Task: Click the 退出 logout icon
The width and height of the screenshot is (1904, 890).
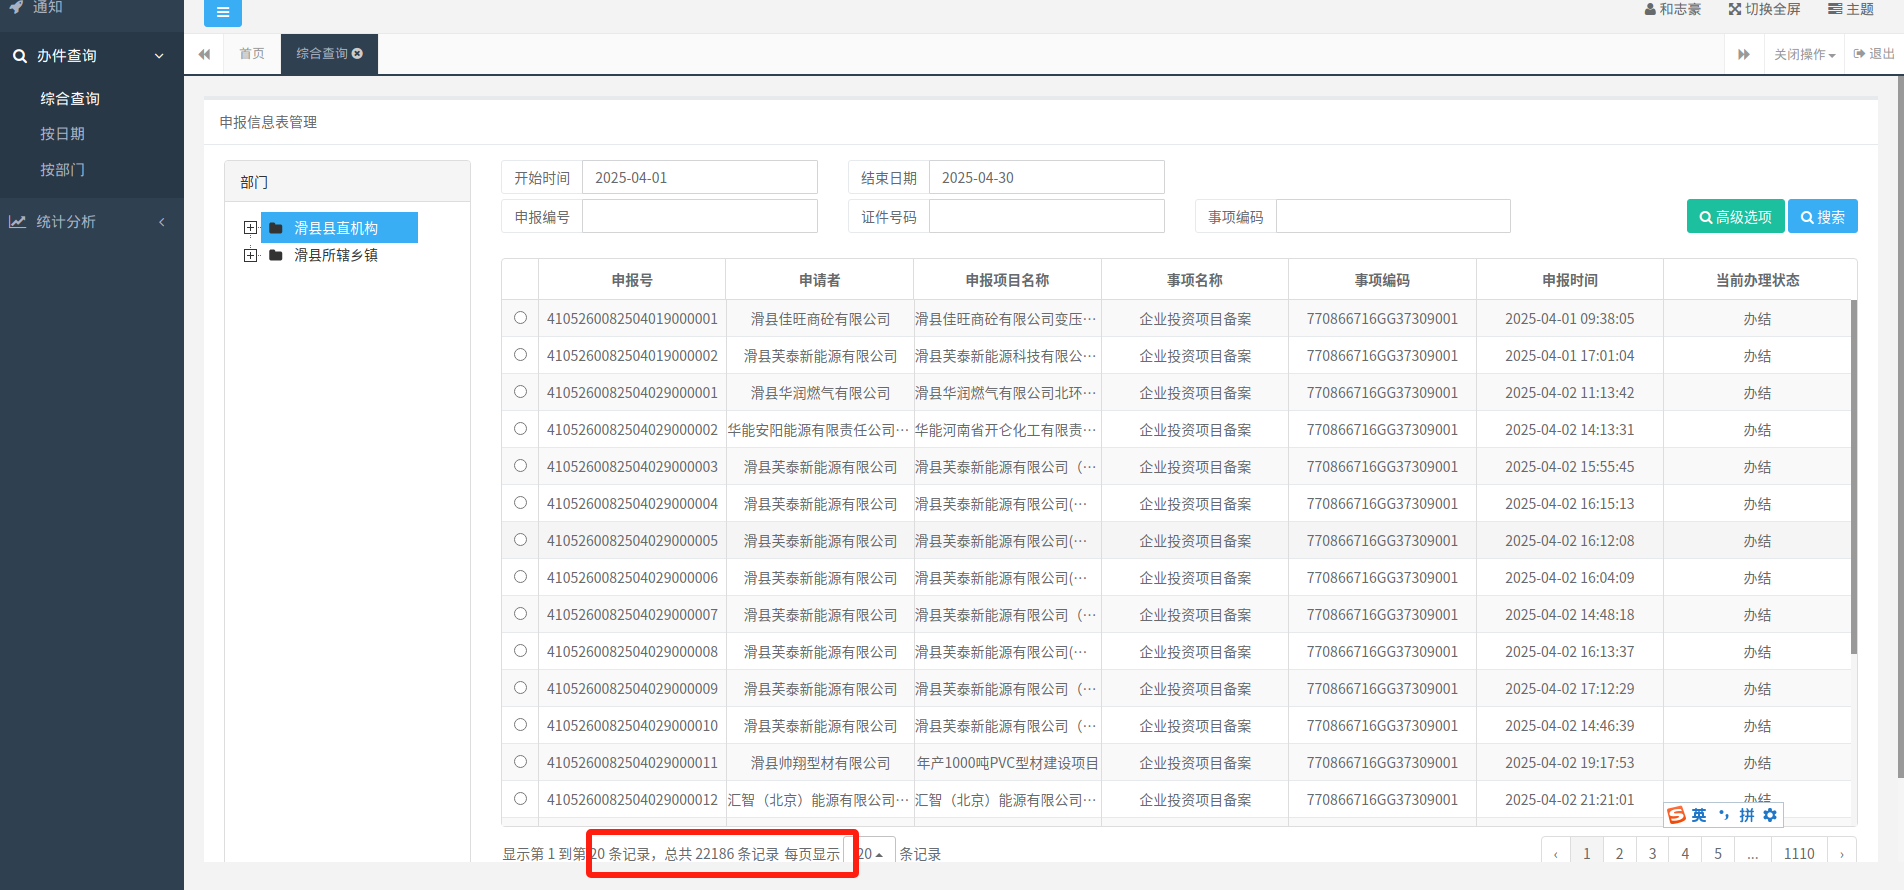Action: click(x=1859, y=54)
